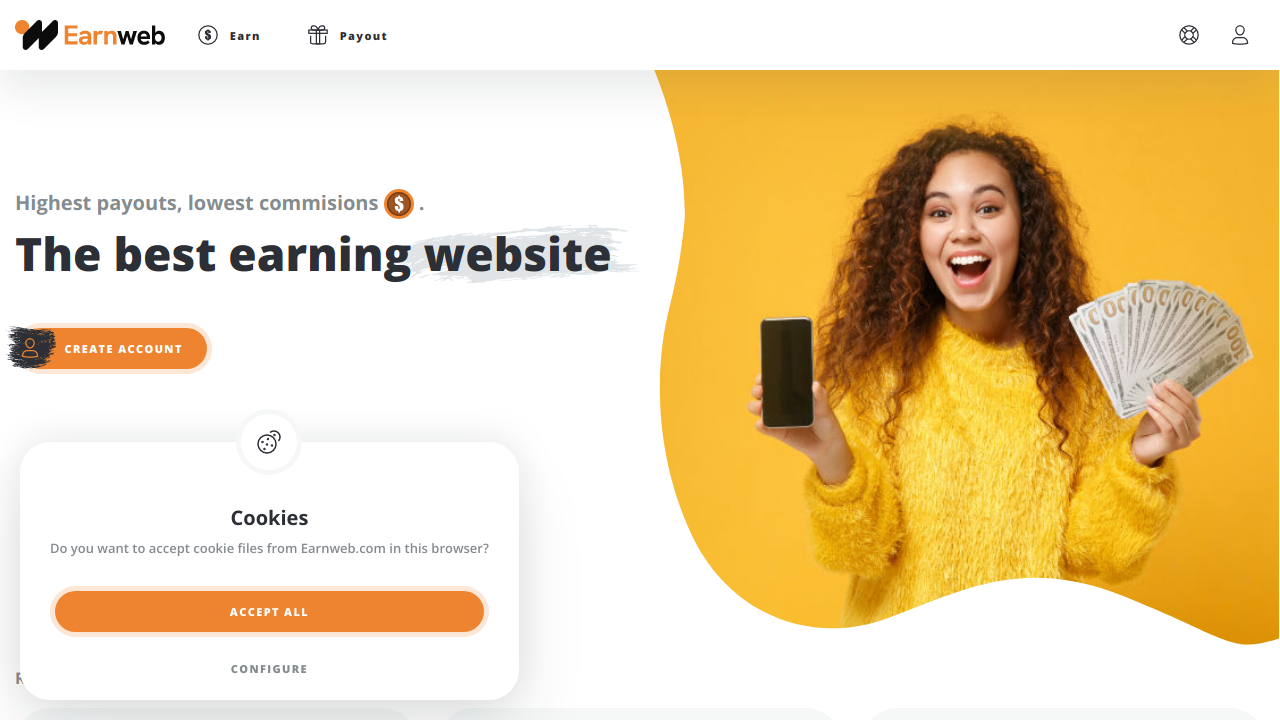Click the Cookies dialog heading
This screenshot has height=720, width=1280.
[269, 518]
